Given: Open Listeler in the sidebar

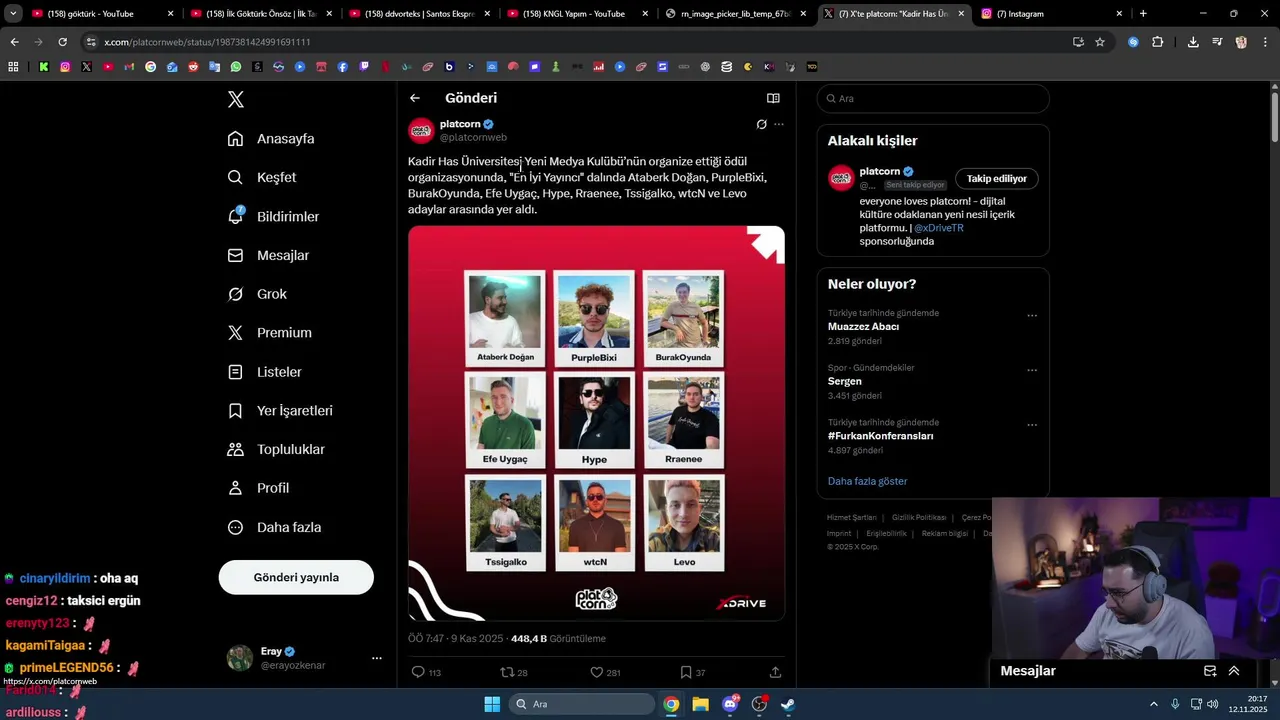Looking at the screenshot, I should click(x=264, y=372).
